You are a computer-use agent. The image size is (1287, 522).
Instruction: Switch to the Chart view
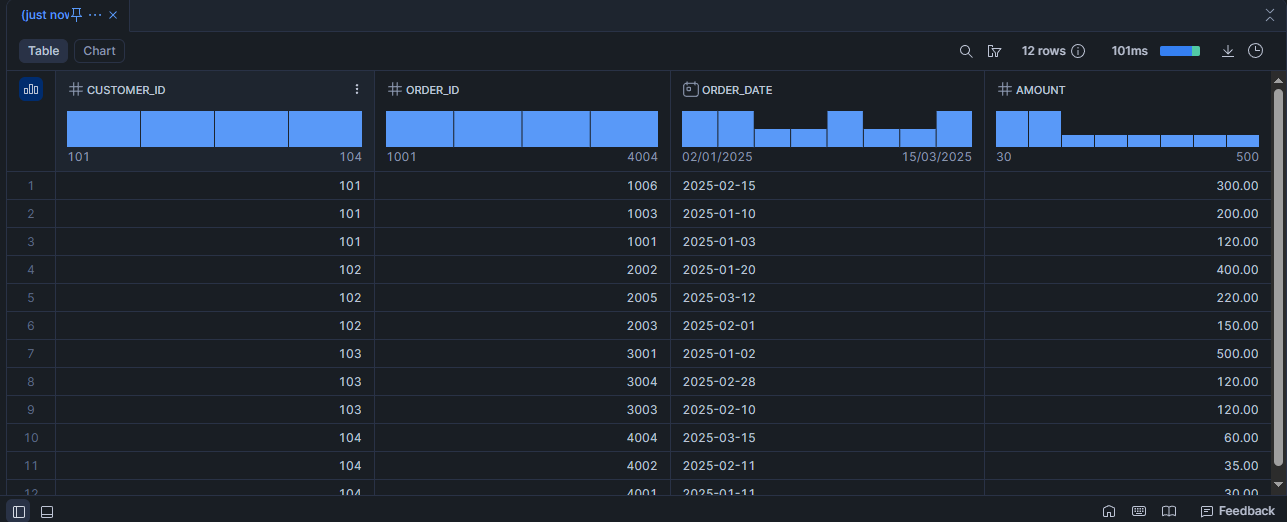99,51
